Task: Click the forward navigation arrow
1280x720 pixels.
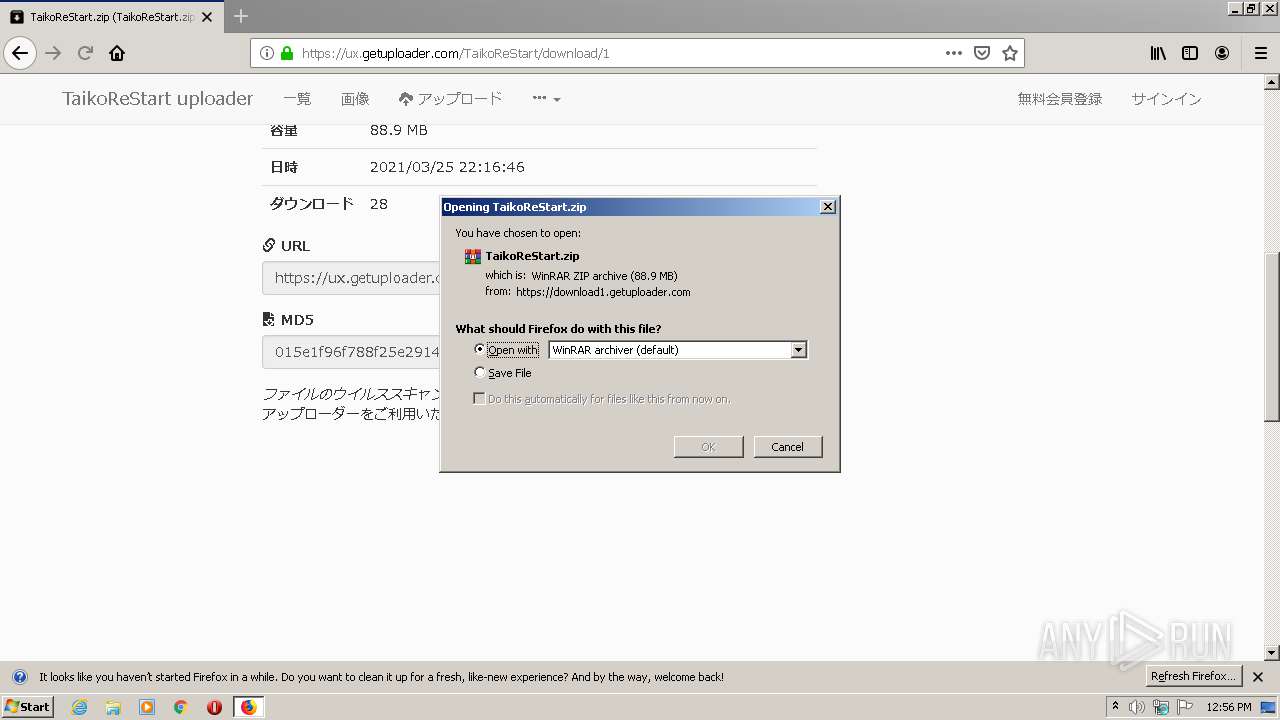Action: (x=54, y=53)
